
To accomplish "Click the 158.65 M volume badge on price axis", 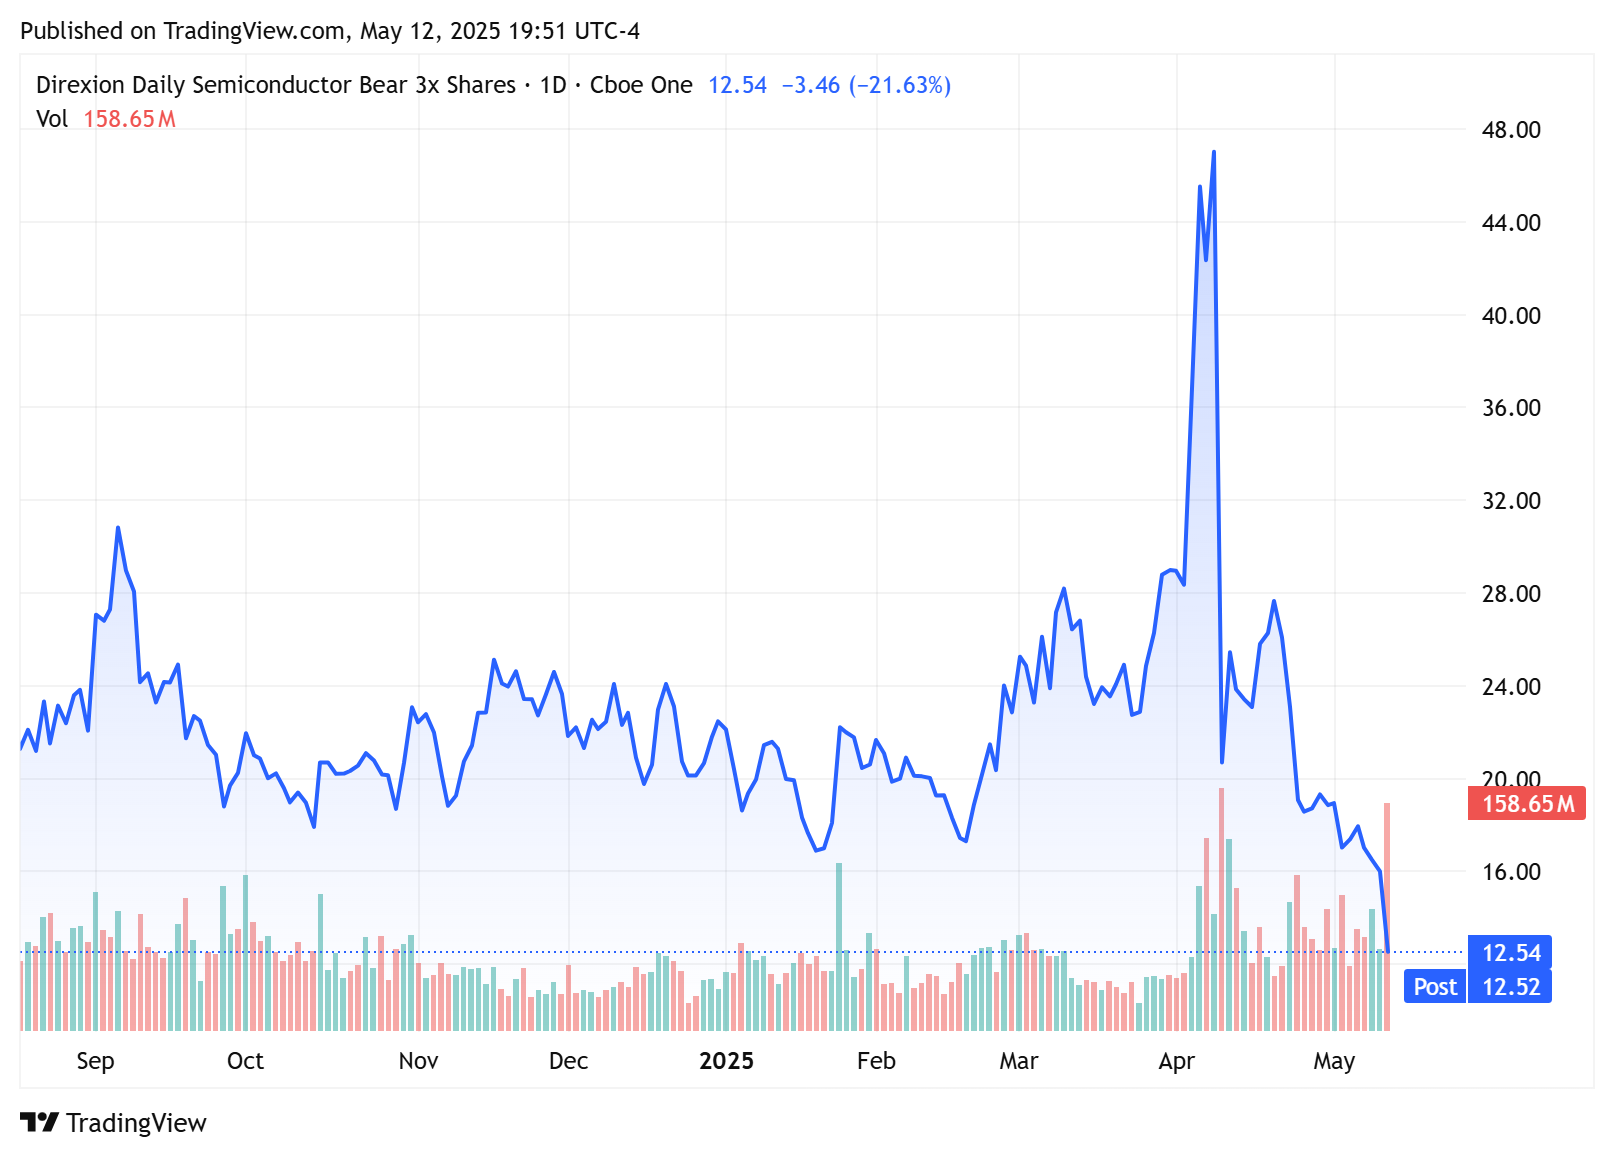I will 1526,803.
